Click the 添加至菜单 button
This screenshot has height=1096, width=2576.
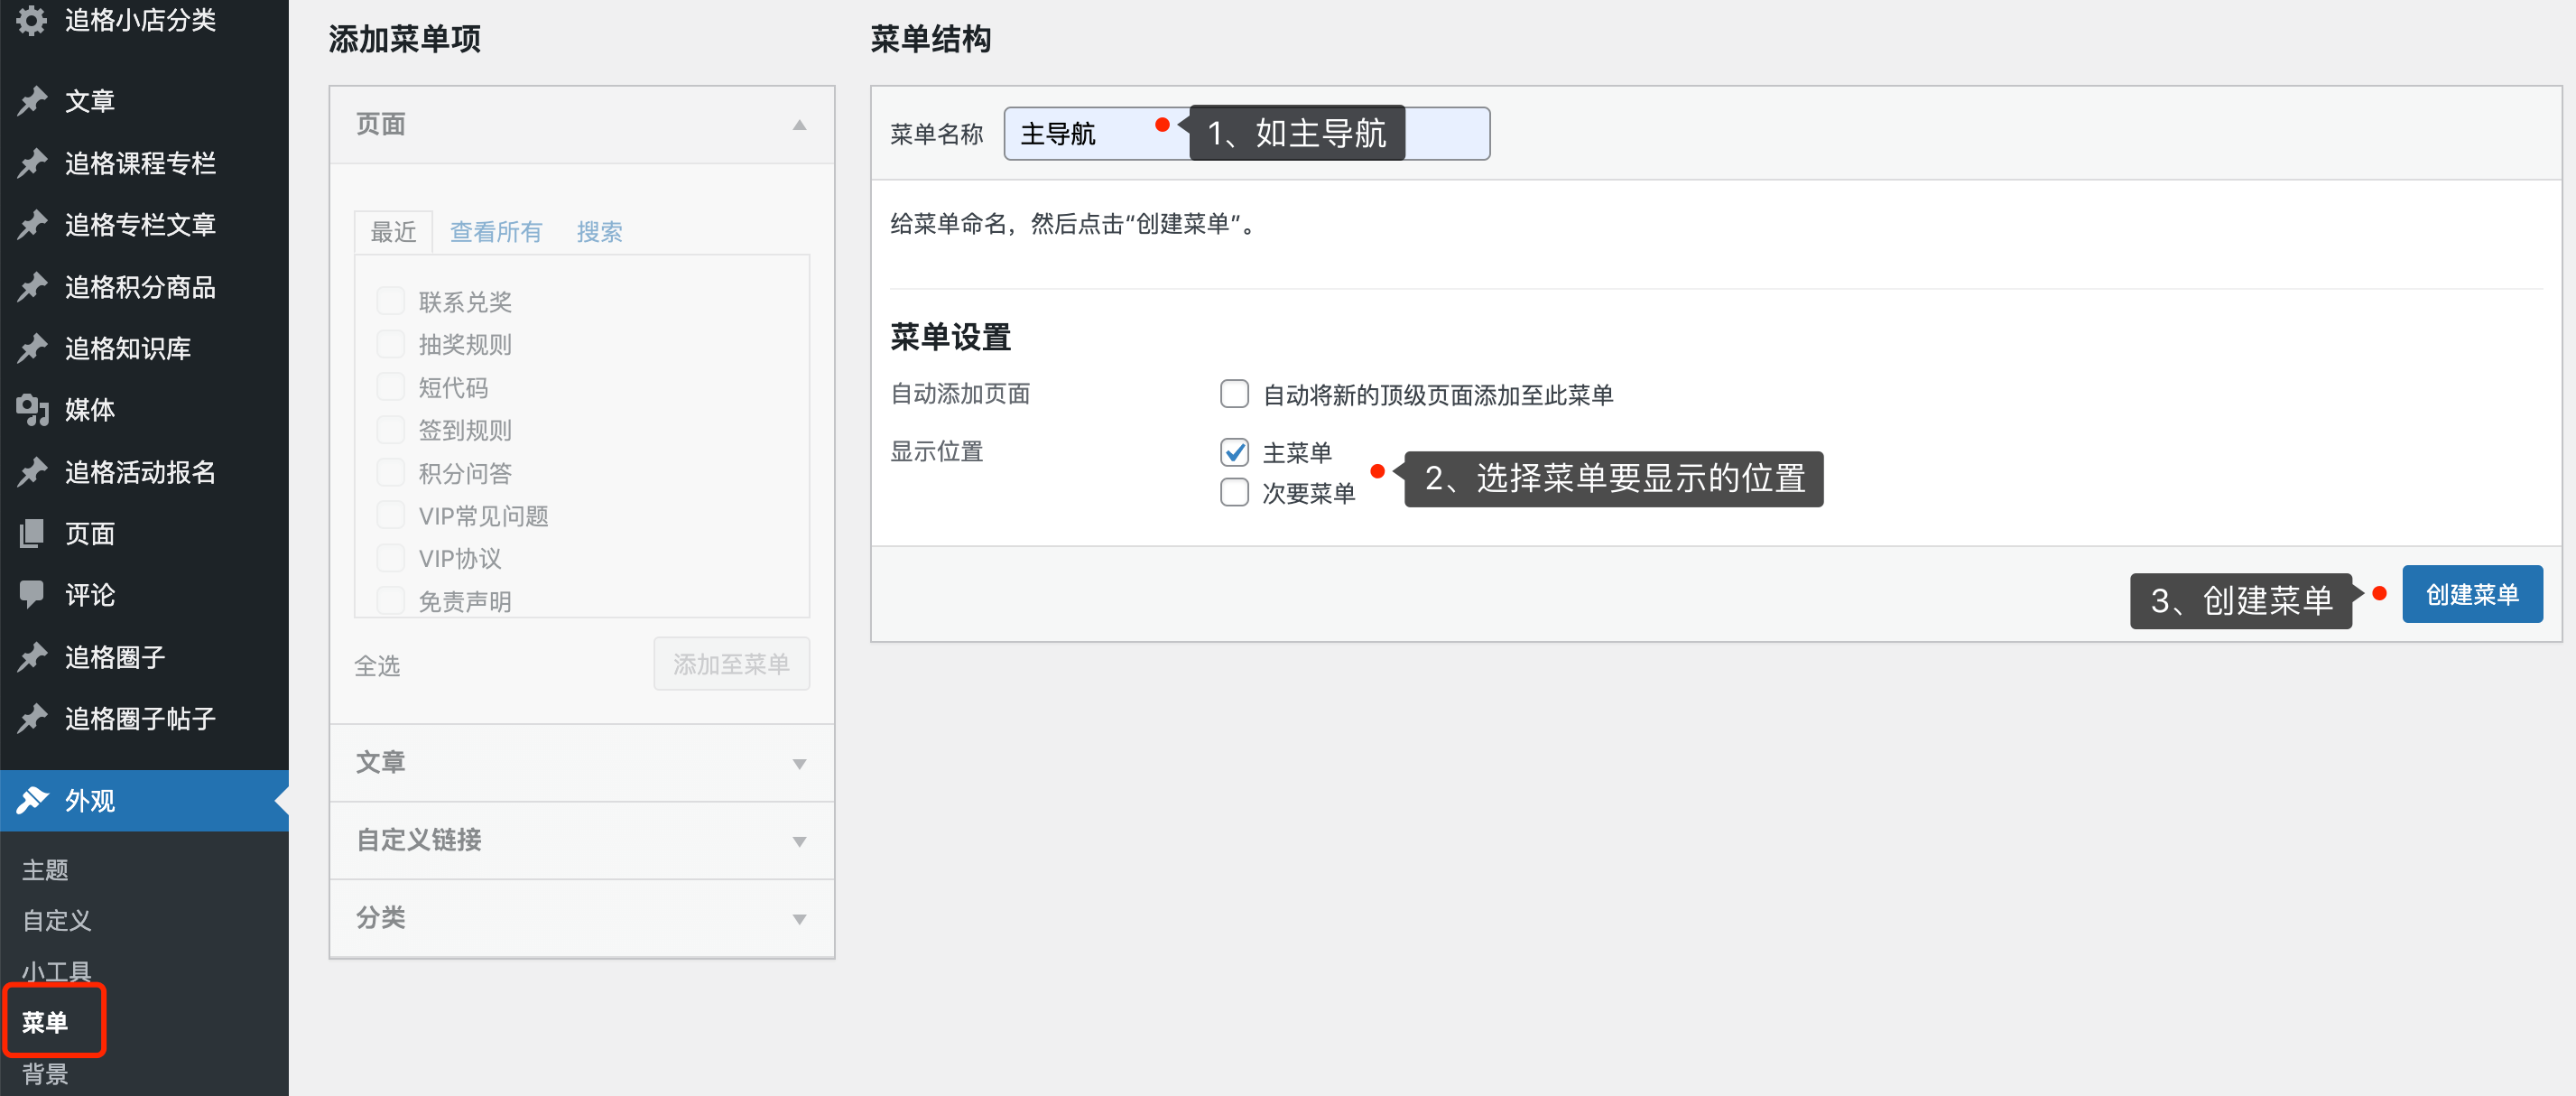[x=731, y=664]
